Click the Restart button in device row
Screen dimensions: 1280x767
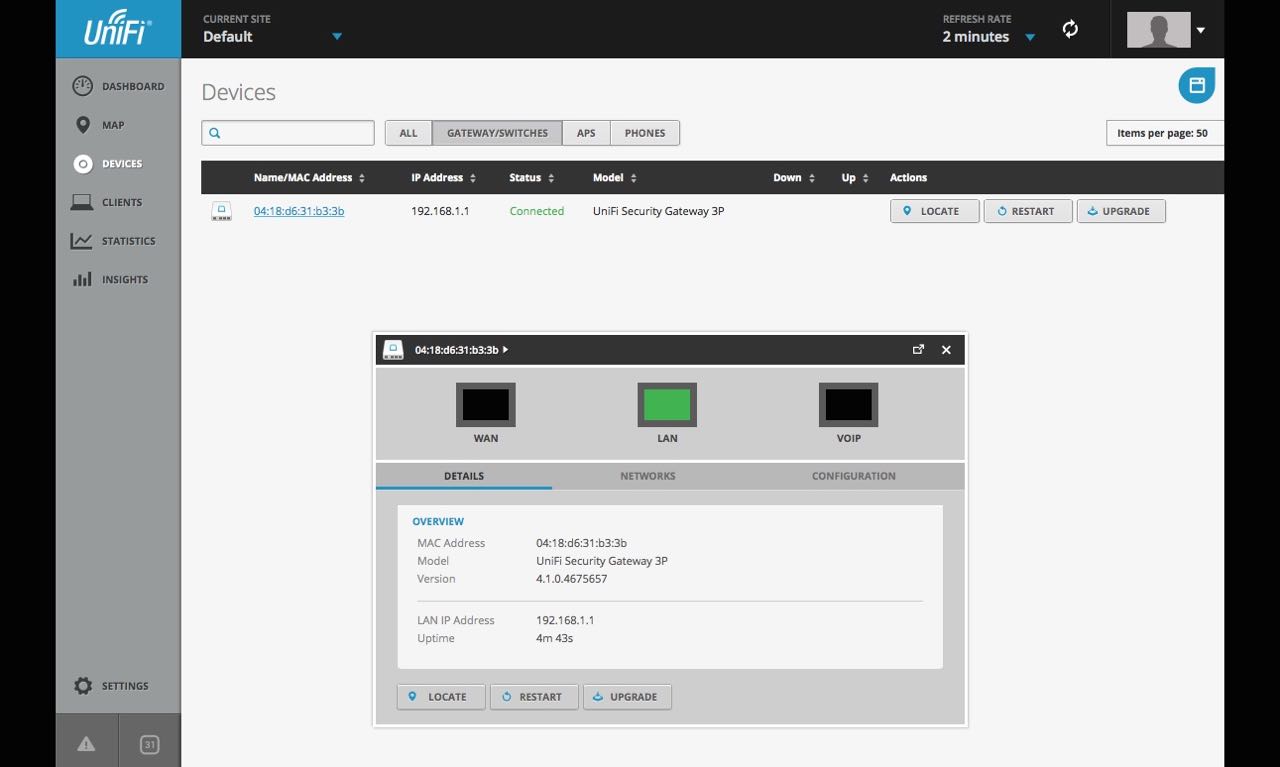(1027, 211)
